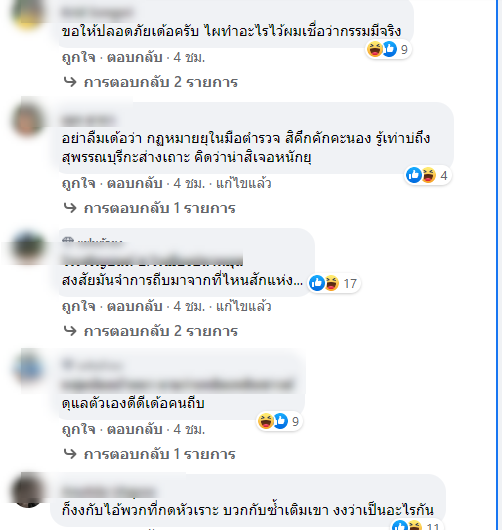Image resolution: width=502 pixels, height=530 pixels.
Task: Open avatar of the กฏหมายยุในมือตำรวจ comment author
Action: coord(28,119)
